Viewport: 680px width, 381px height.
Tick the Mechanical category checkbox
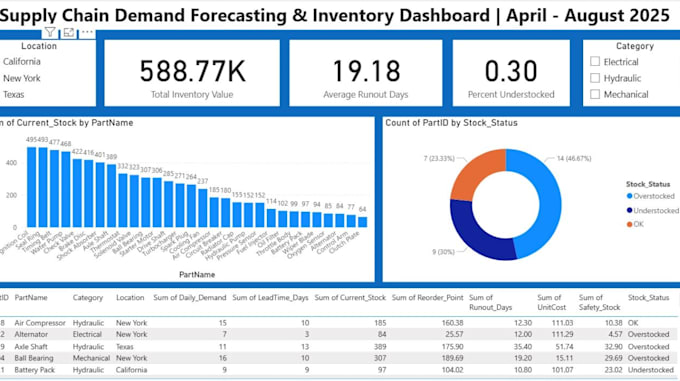coord(595,94)
